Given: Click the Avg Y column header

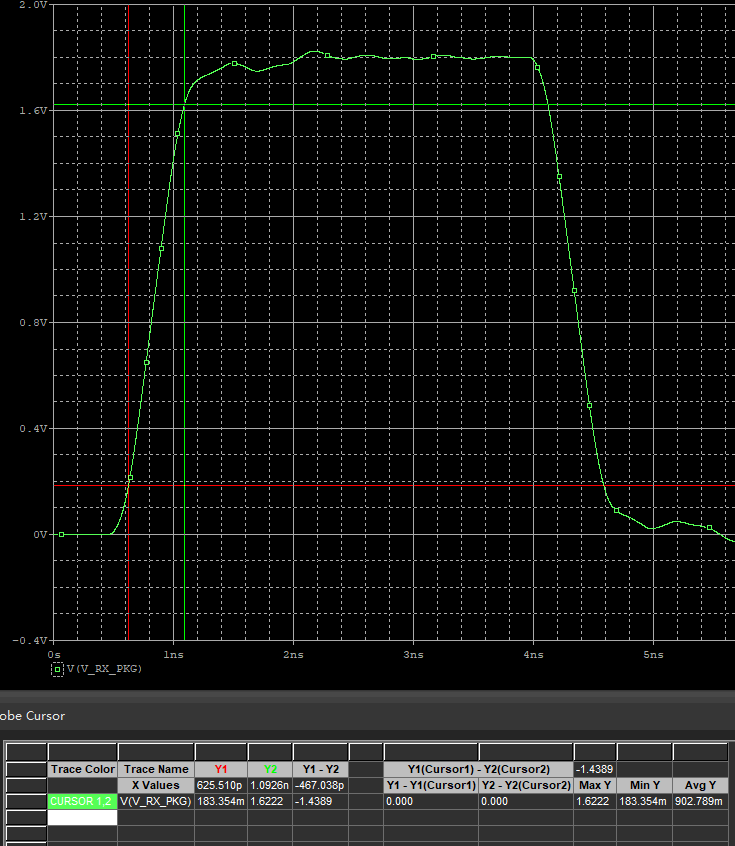Looking at the screenshot, I should coord(700,785).
